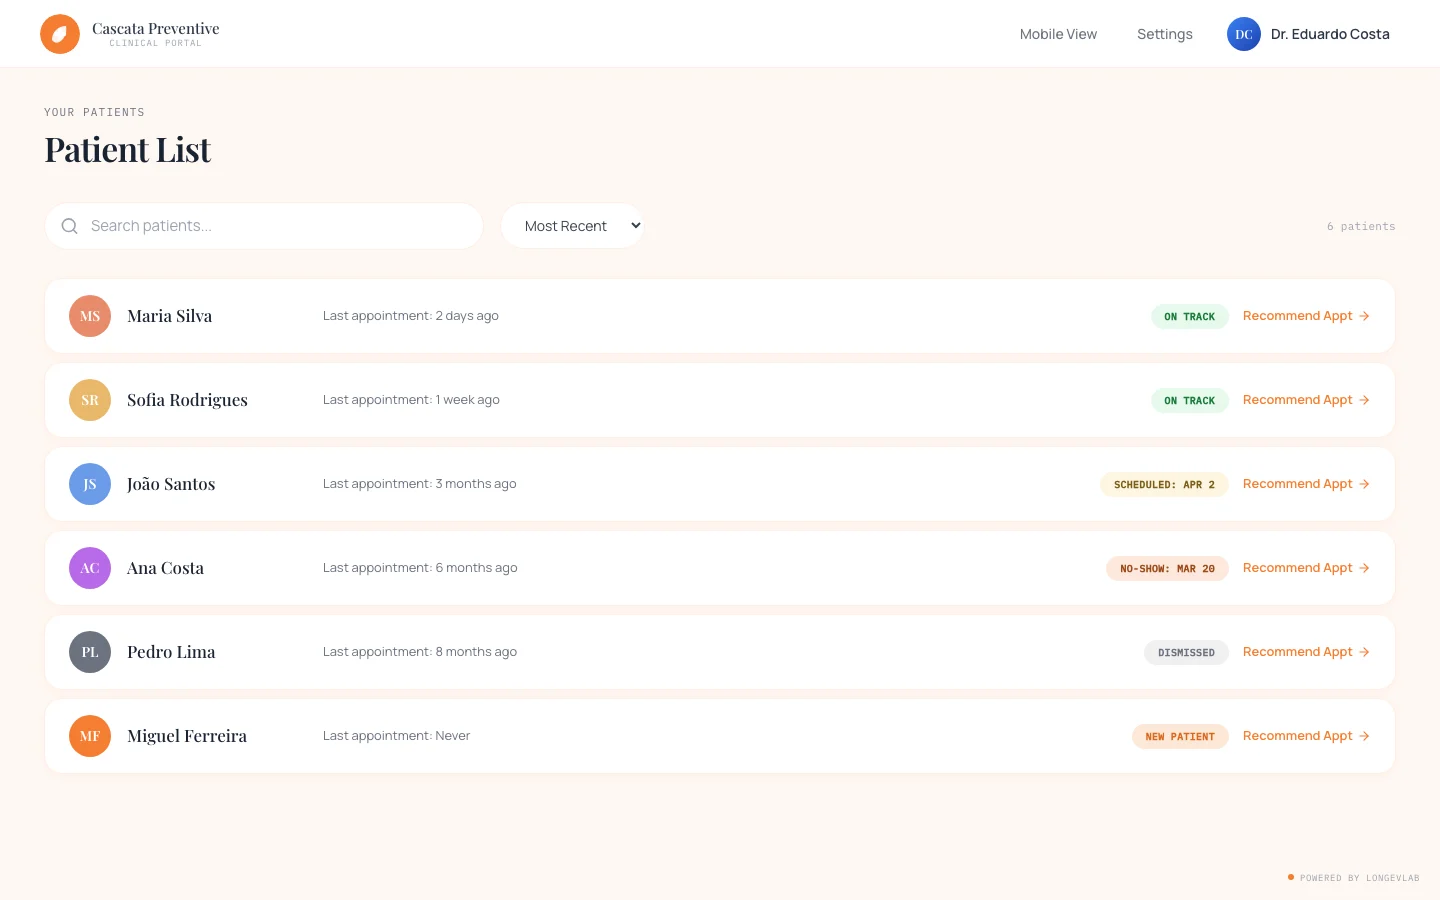This screenshot has width=1440, height=900.
Task: Focus the Search patients field
Action: click(x=264, y=226)
